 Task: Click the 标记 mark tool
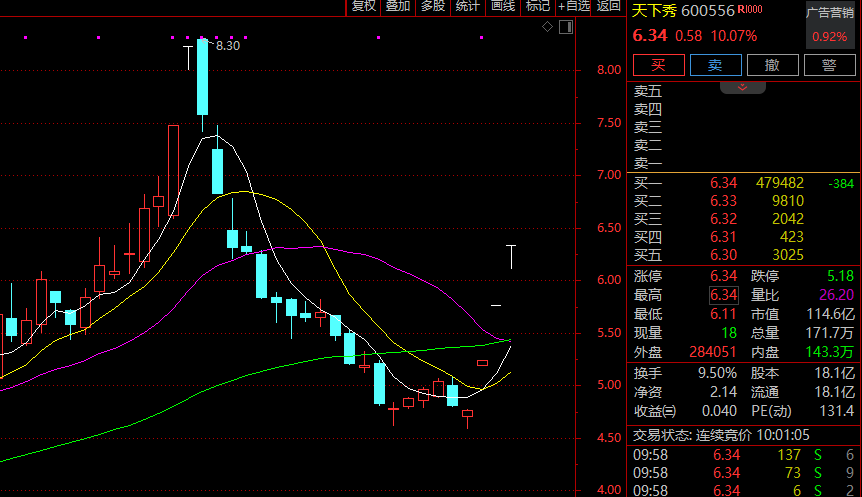538,7
